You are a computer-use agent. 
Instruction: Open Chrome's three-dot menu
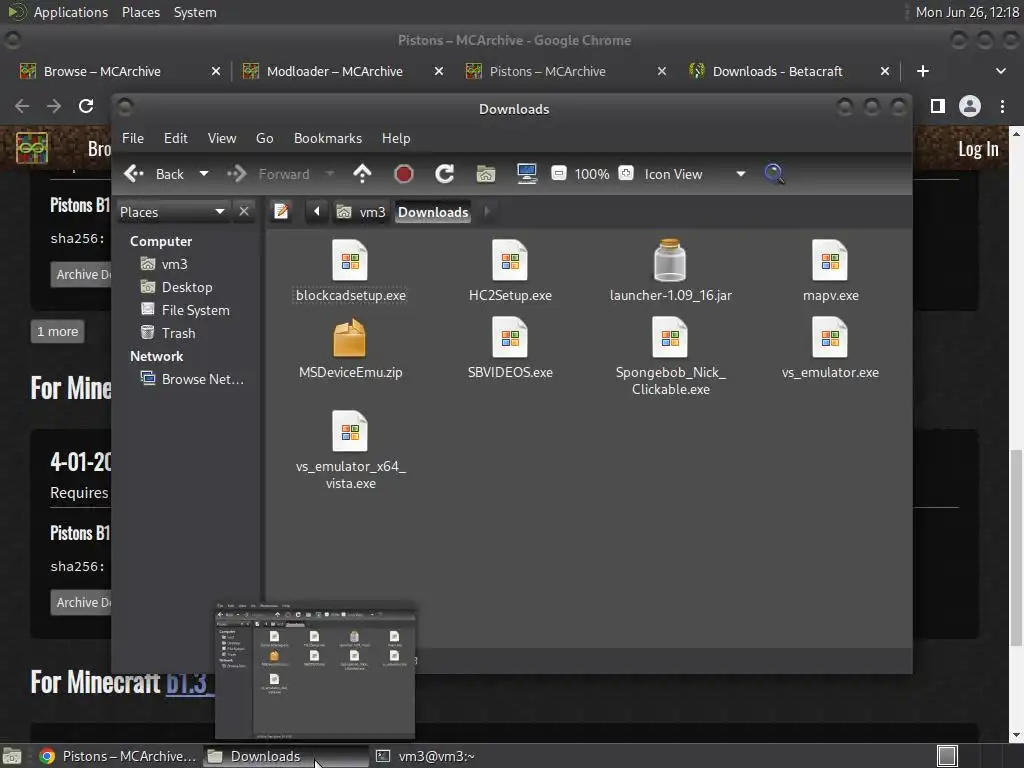(1002, 106)
